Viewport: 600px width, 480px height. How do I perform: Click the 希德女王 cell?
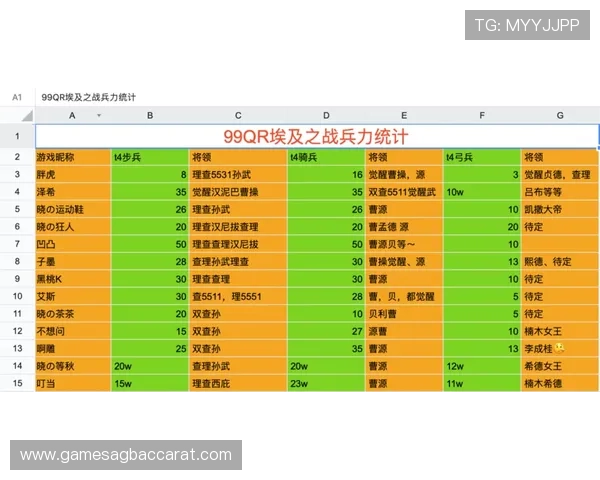pos(560,366)
